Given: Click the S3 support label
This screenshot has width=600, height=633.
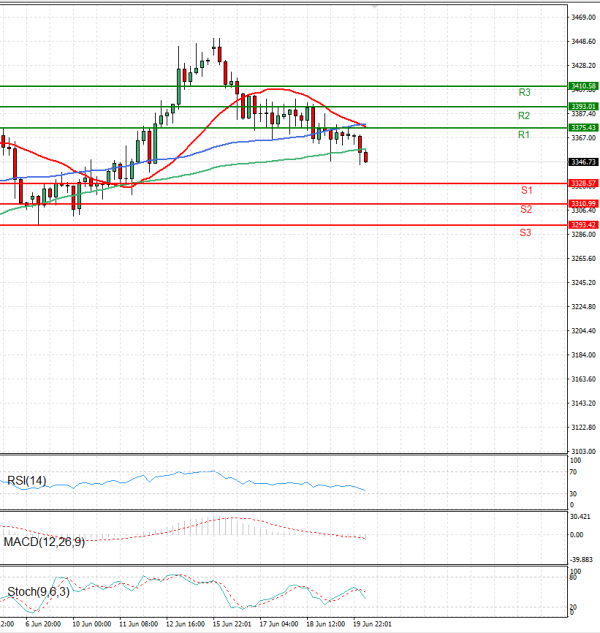Looking at the screenshot, I should coord(525,233).
